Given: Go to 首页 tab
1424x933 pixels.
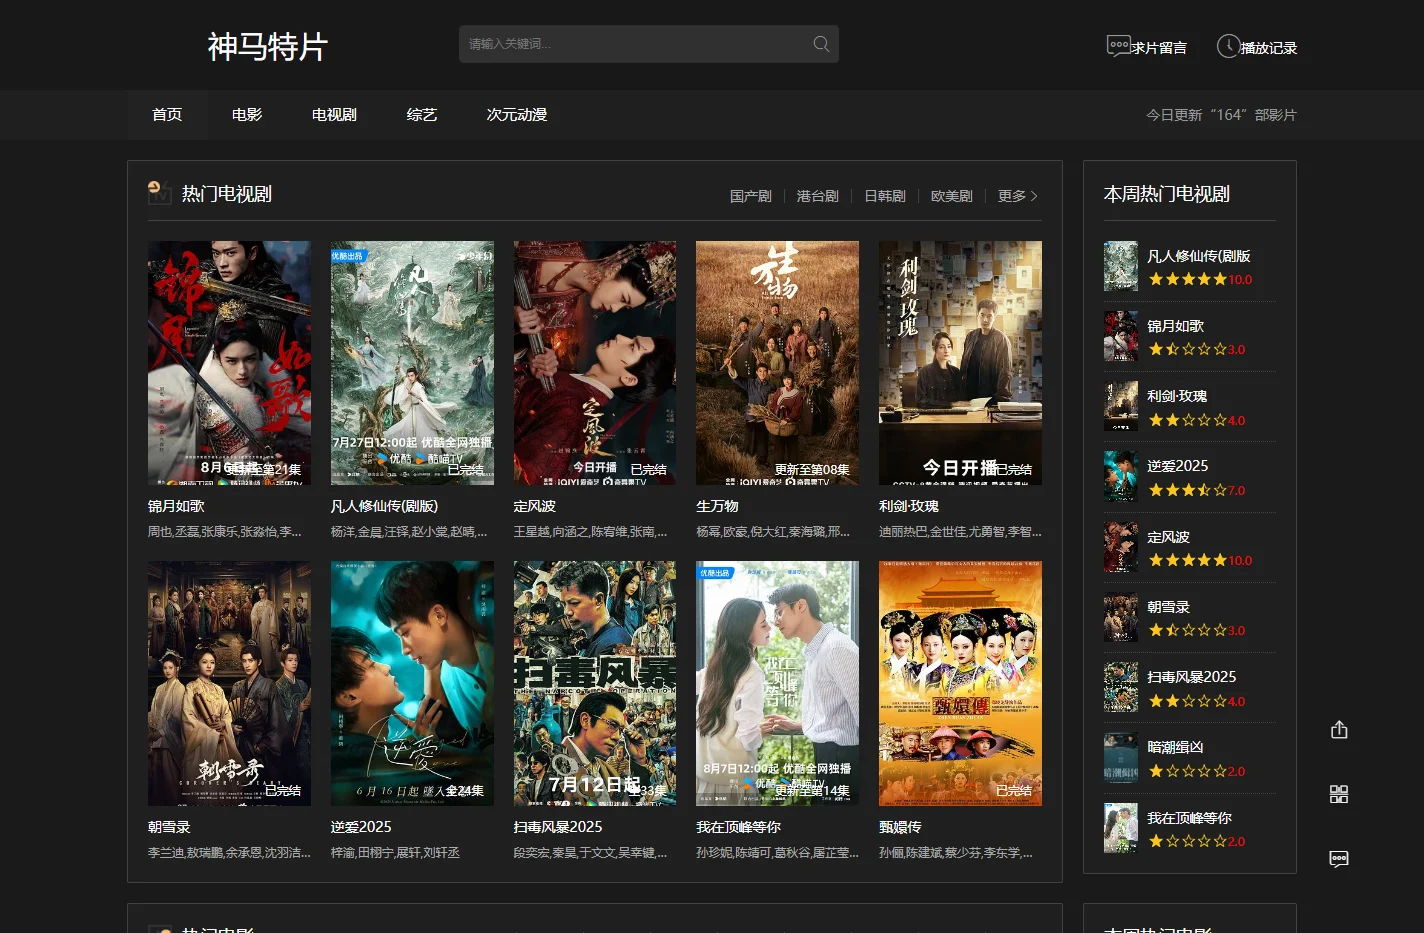Looking at the screenshot, I should 167,115.
